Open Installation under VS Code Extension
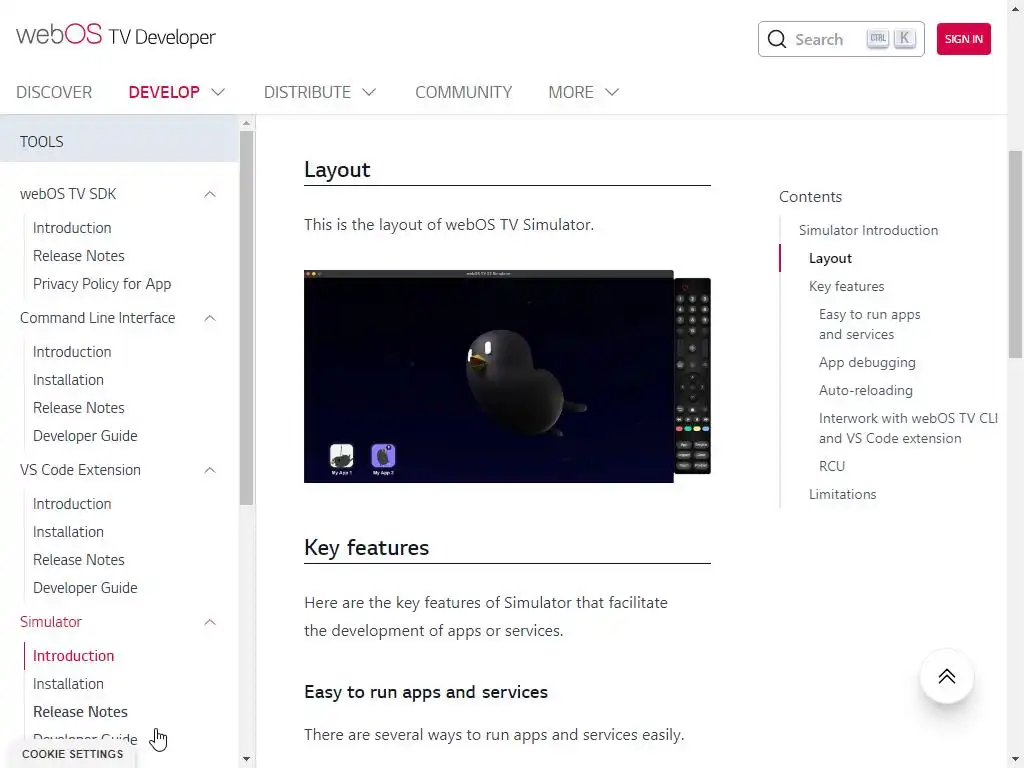This screenshot has height=768, width=1024. 68,532
